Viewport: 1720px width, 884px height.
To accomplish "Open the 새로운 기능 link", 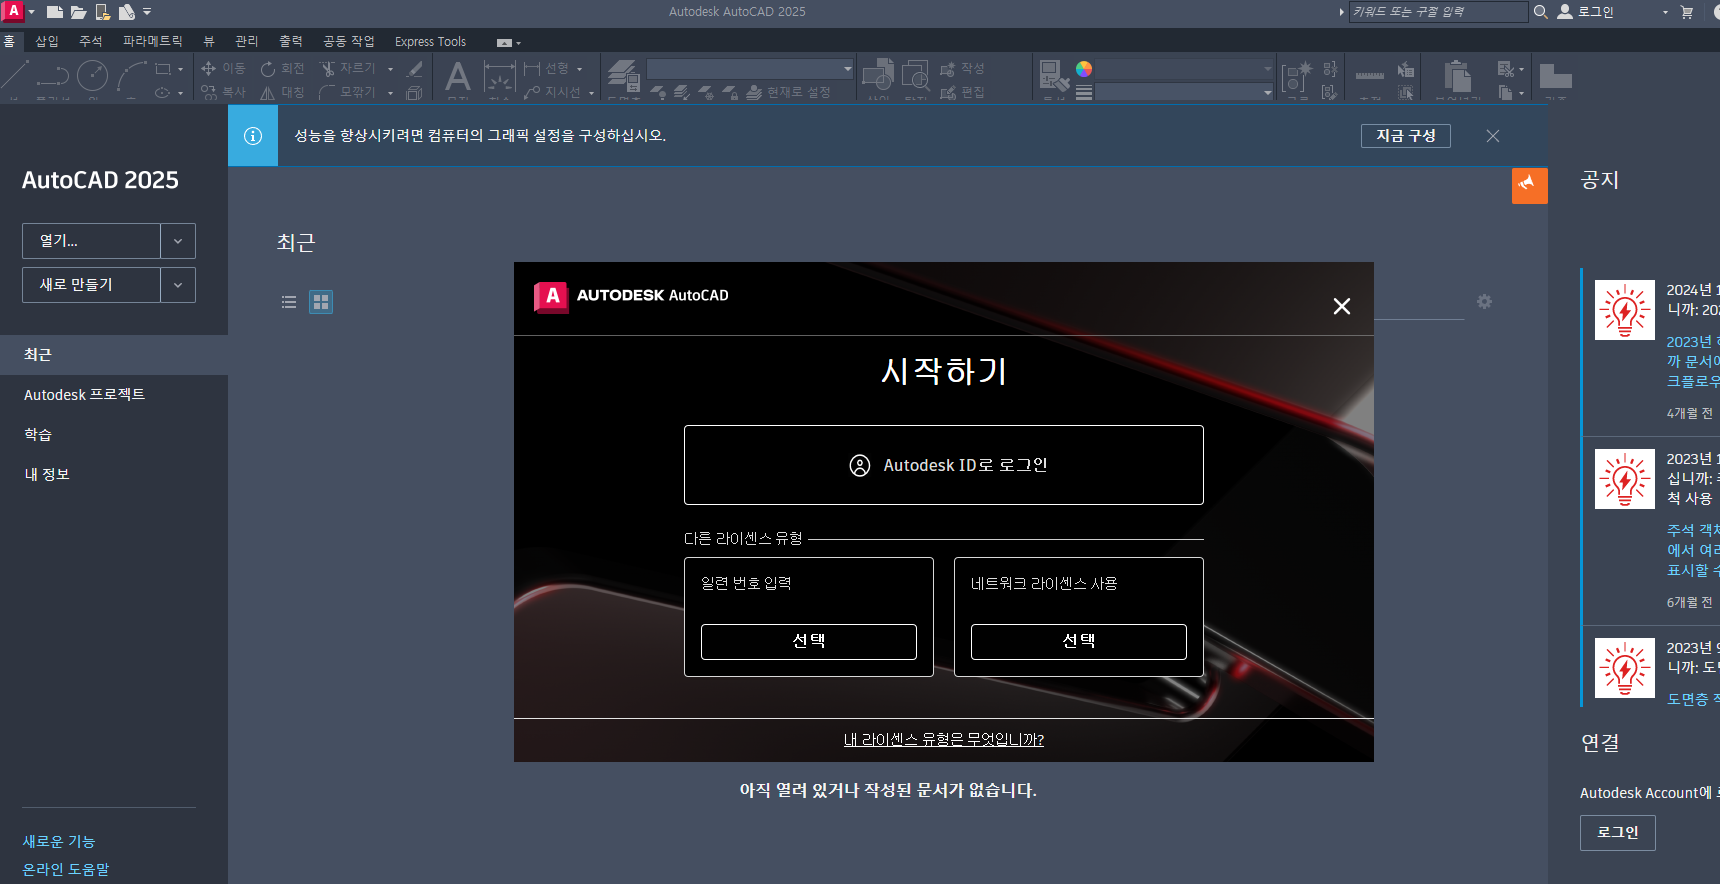I will pos(59,842).
